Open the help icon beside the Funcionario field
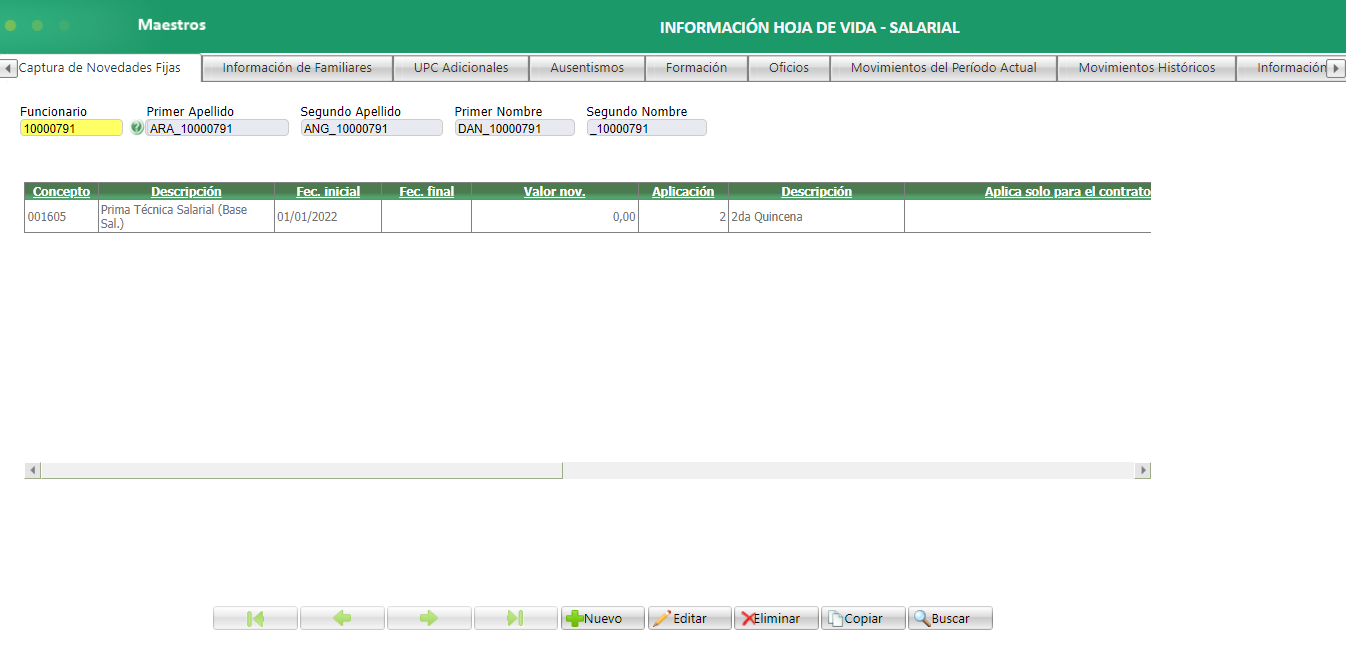The image size is (1346, 647). tap(136, 128)
